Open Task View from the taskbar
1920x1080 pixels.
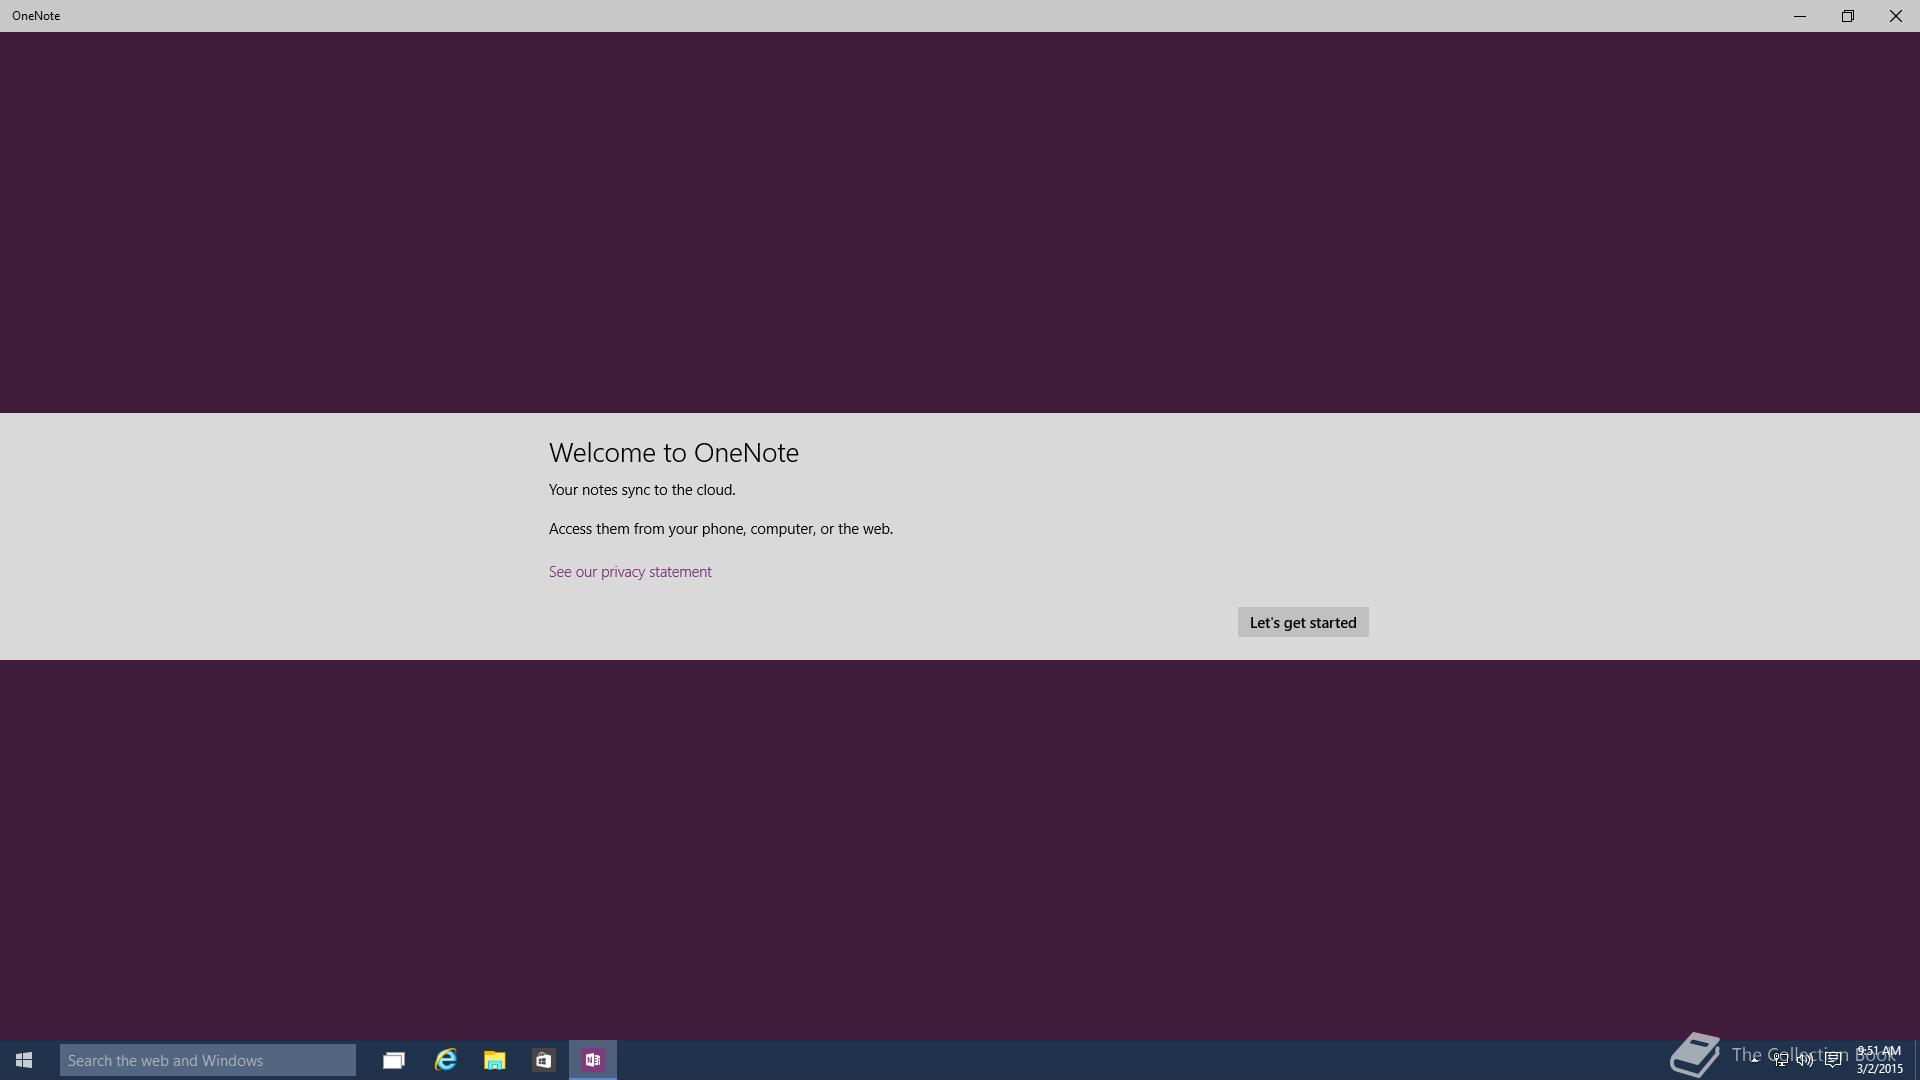pyautogui.click(x=394, y=1060)
